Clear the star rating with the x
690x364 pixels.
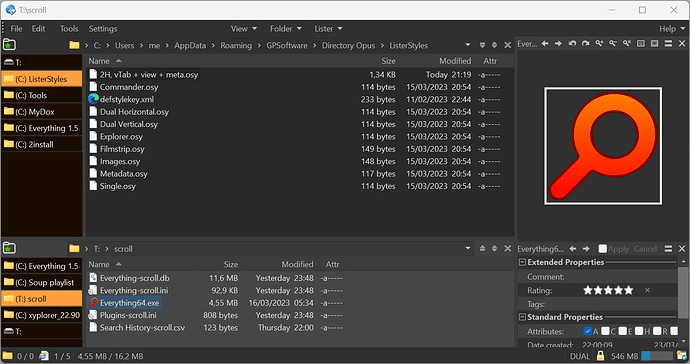647,290
